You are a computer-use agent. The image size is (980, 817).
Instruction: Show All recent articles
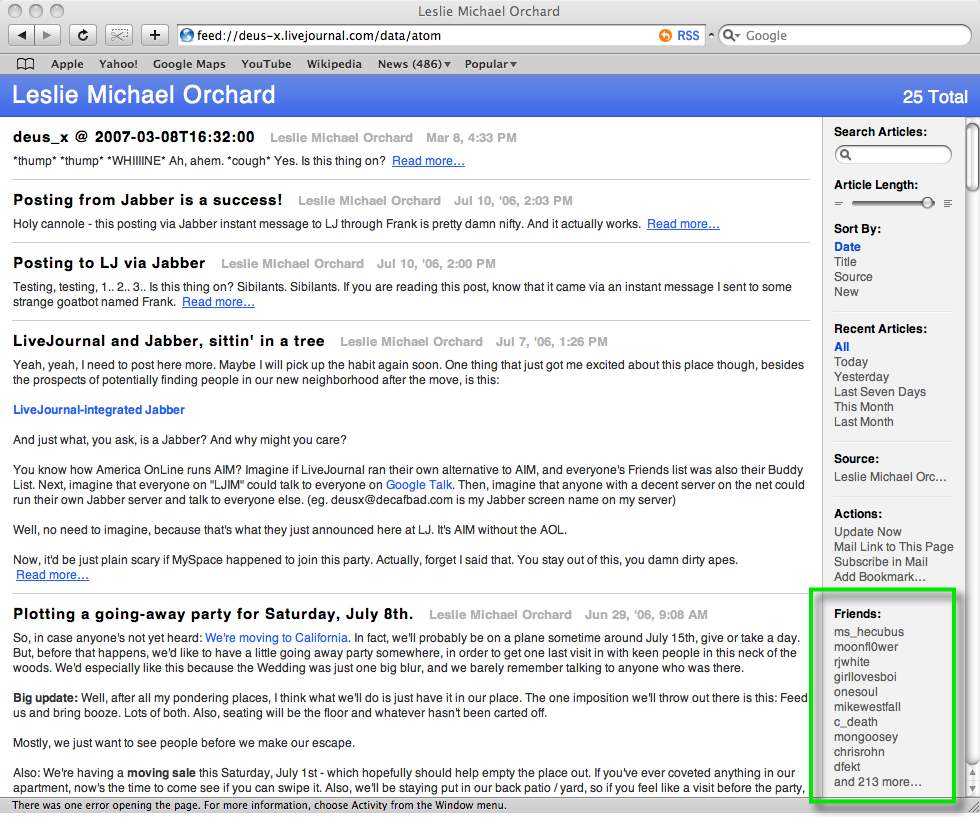[841, 347]
